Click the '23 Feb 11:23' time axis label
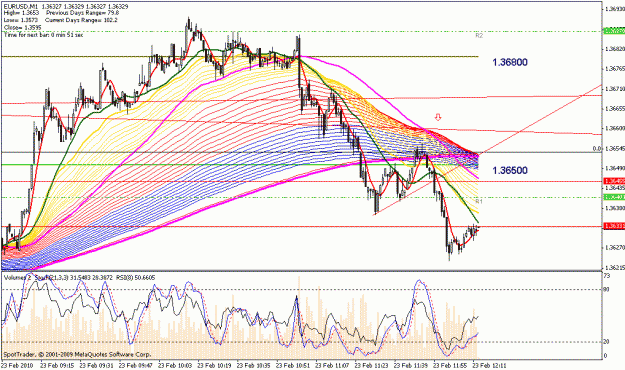 coord(371,365)
